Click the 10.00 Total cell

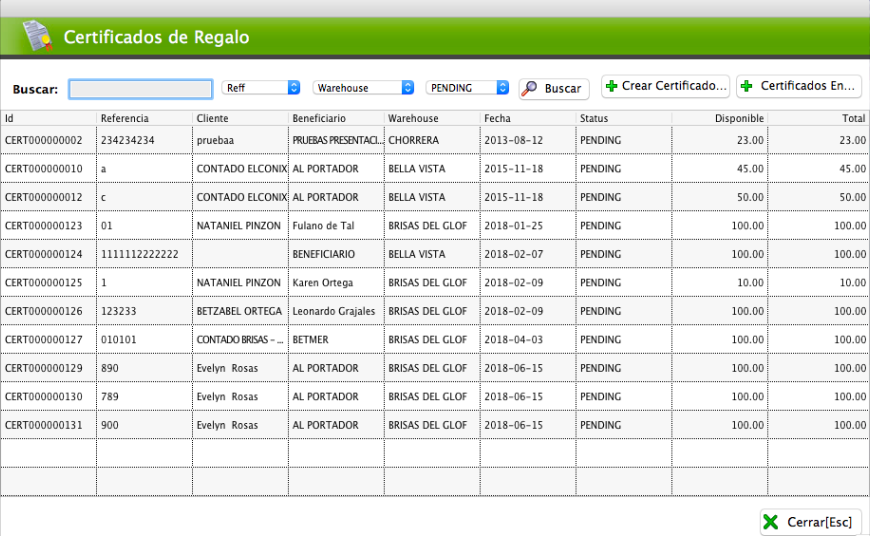point(819,282)
